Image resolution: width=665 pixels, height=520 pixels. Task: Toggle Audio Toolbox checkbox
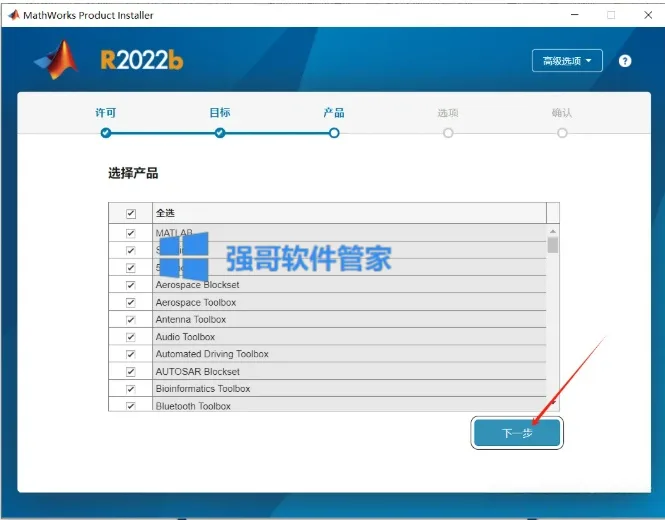[131, 337]
